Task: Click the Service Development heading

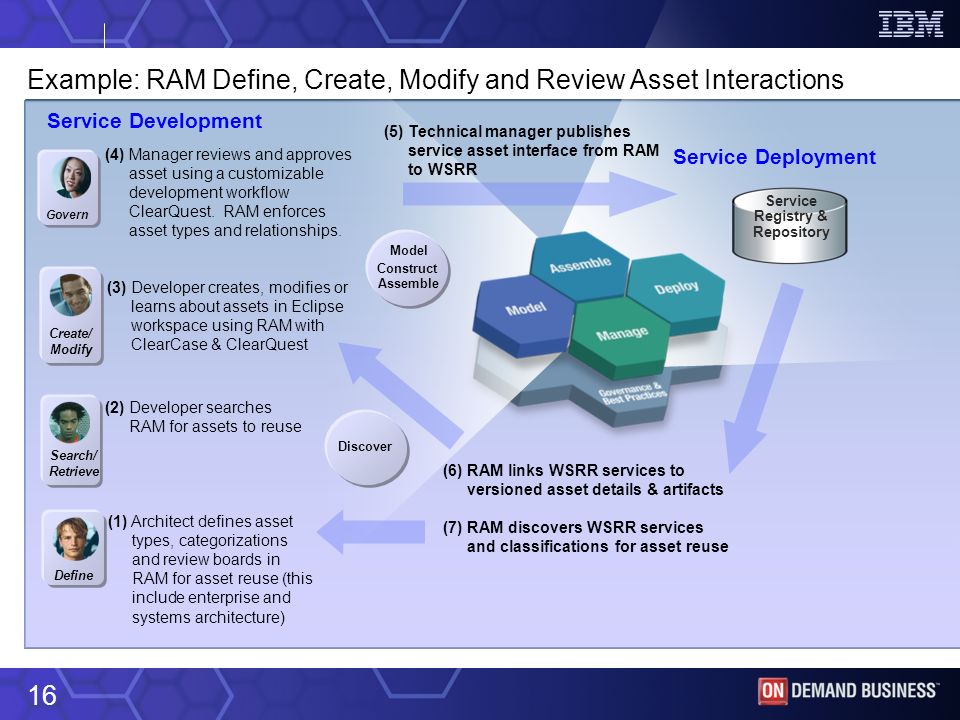Action: tap(154, 121)
